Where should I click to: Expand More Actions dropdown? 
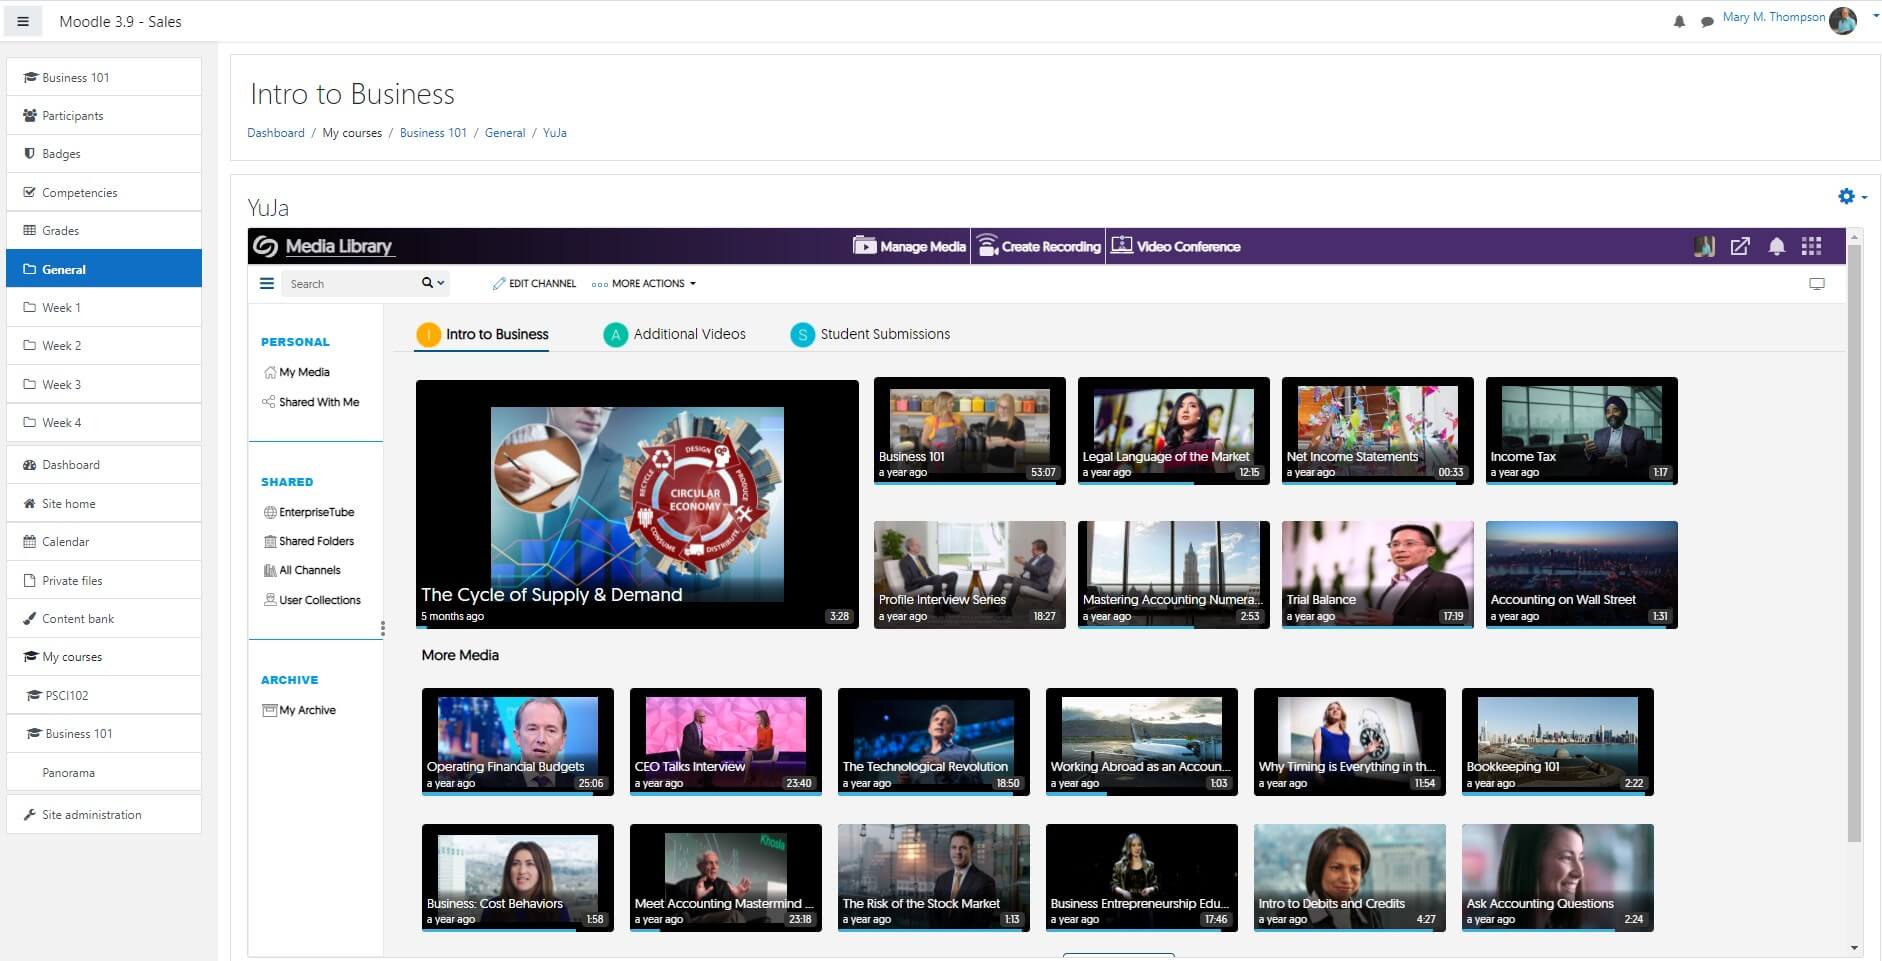(644, 284)
